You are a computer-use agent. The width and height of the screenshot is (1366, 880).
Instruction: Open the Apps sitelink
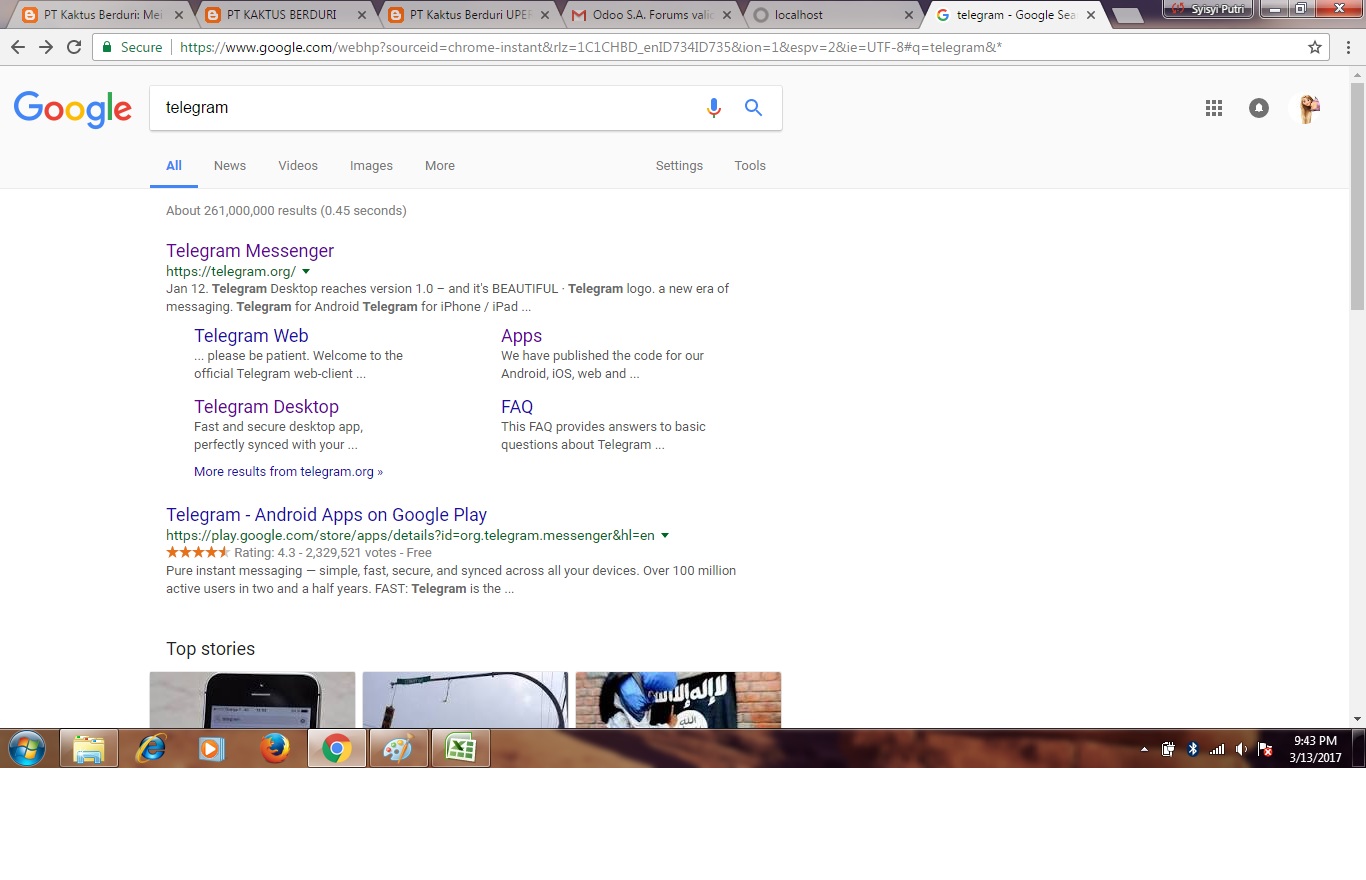pos(521,336)
